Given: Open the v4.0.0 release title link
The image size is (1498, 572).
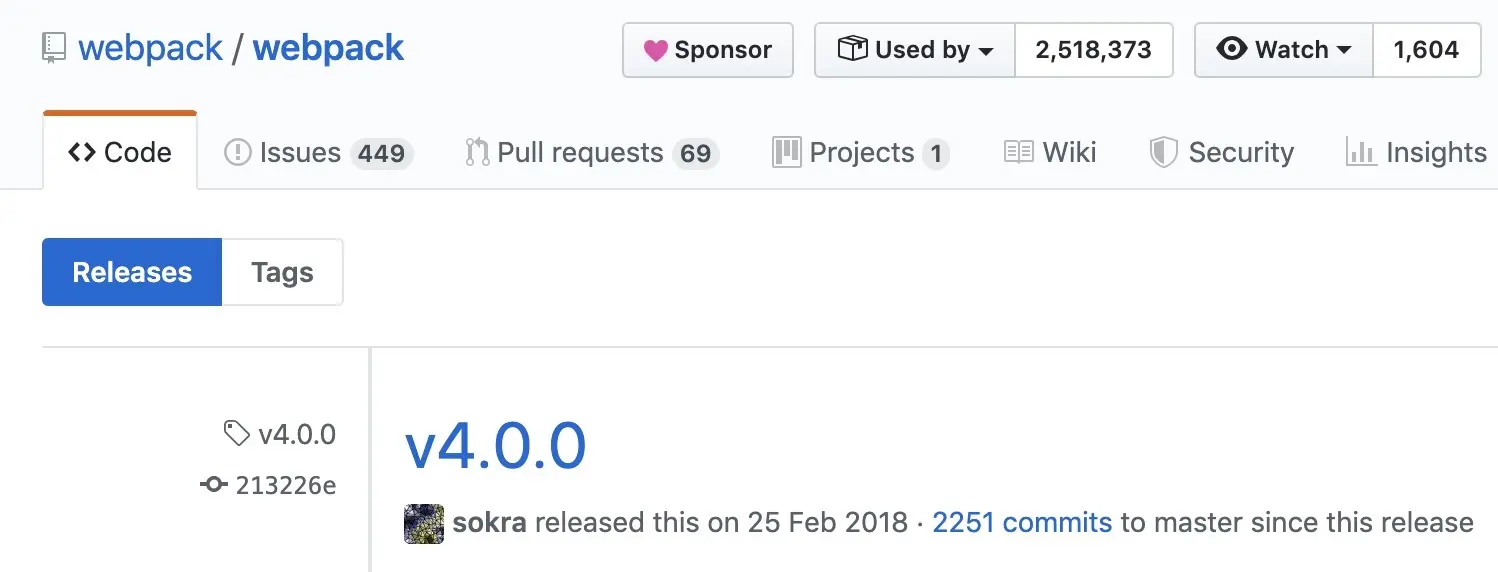Looking at the screenshot, I should tap(495, 447).
